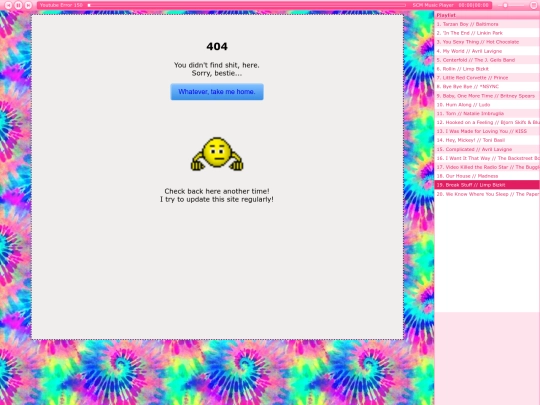
Task: Play I Want It That Way track
Action: (487, 158)
